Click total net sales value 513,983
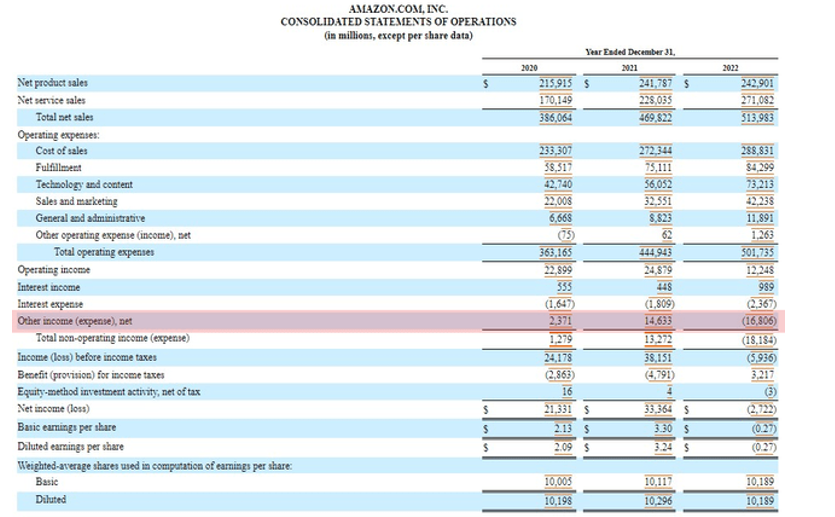This screenshot has height=517, width=835. click(x=757, y=118)
